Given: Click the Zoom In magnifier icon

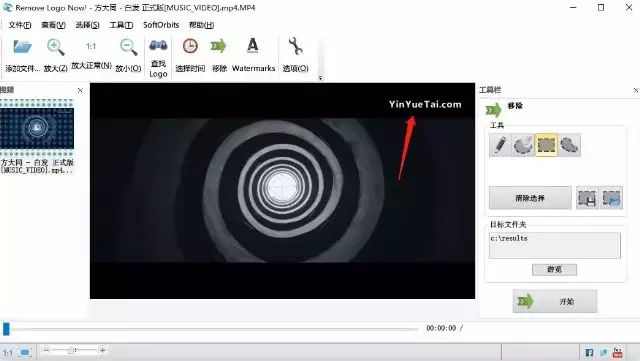Looking at the screenshot, I should point(56,47).
